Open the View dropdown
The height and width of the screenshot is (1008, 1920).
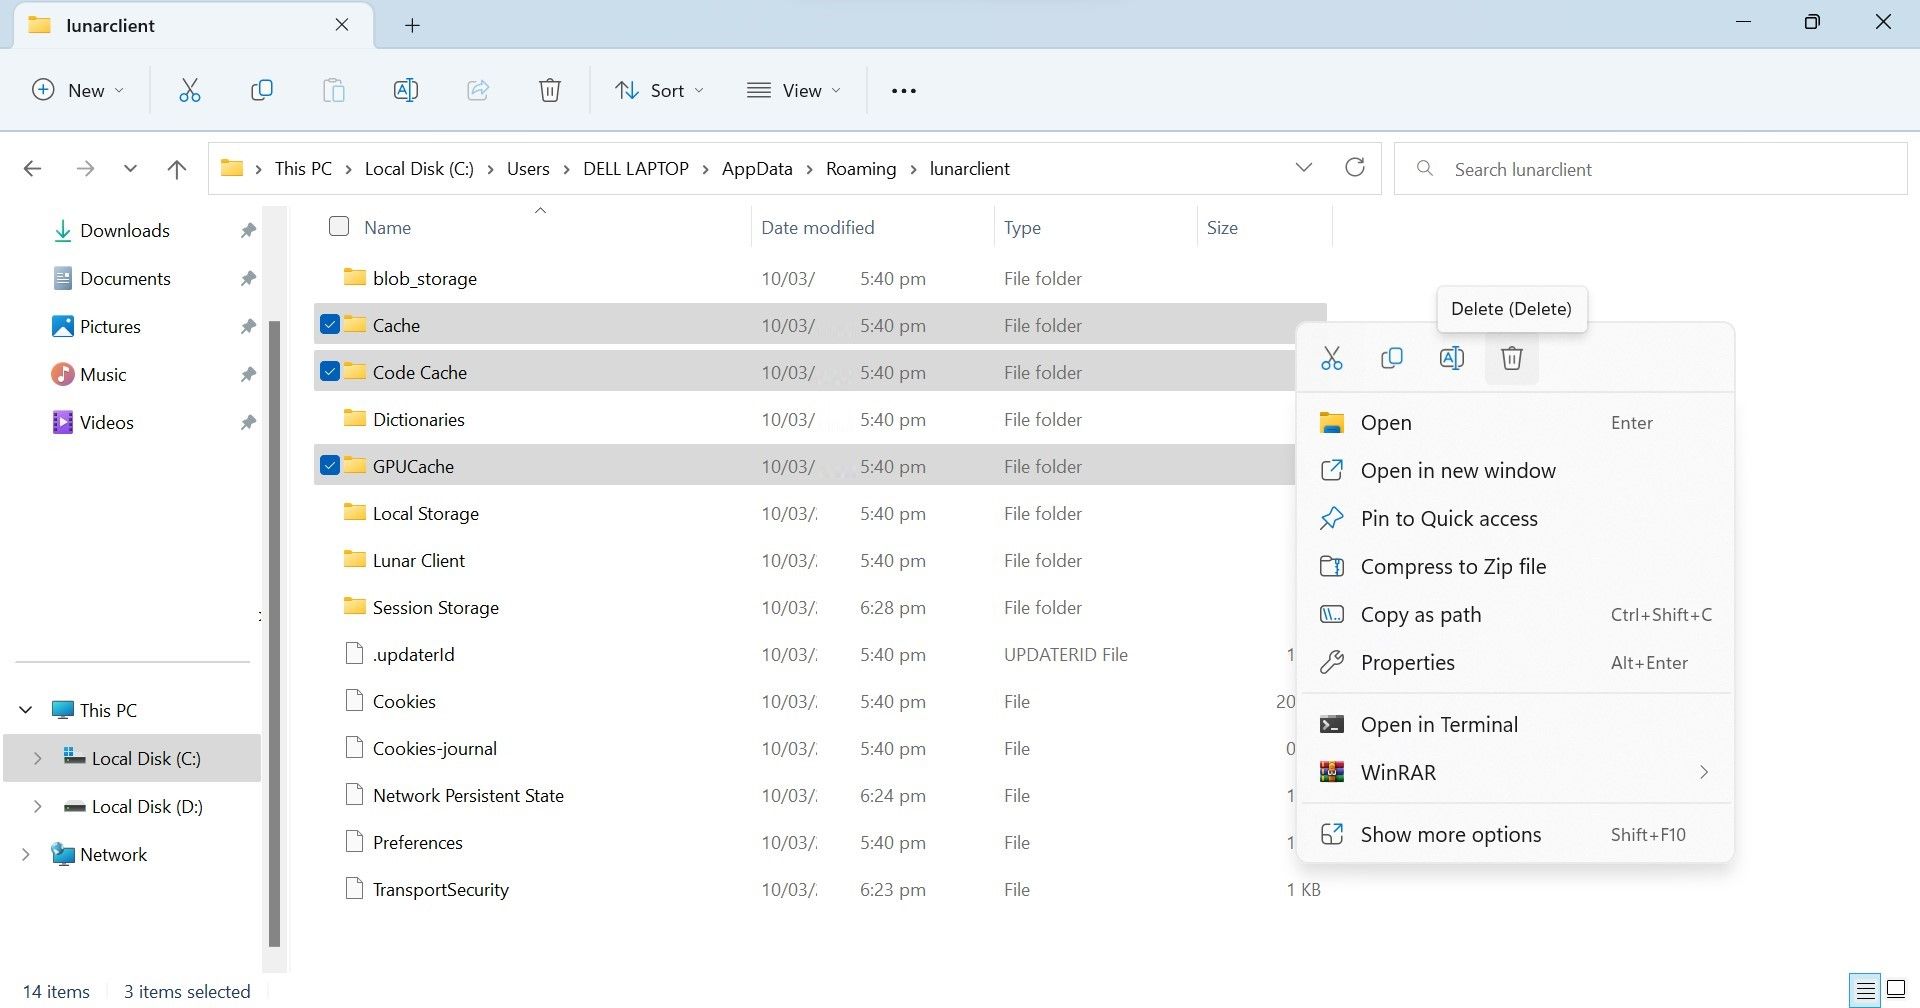click(x=793, y=90)
